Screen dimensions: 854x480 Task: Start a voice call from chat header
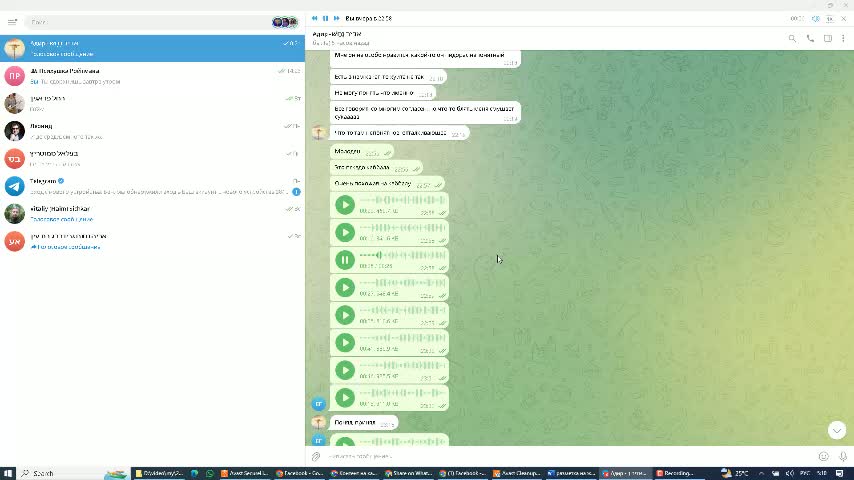coord(810,39)
